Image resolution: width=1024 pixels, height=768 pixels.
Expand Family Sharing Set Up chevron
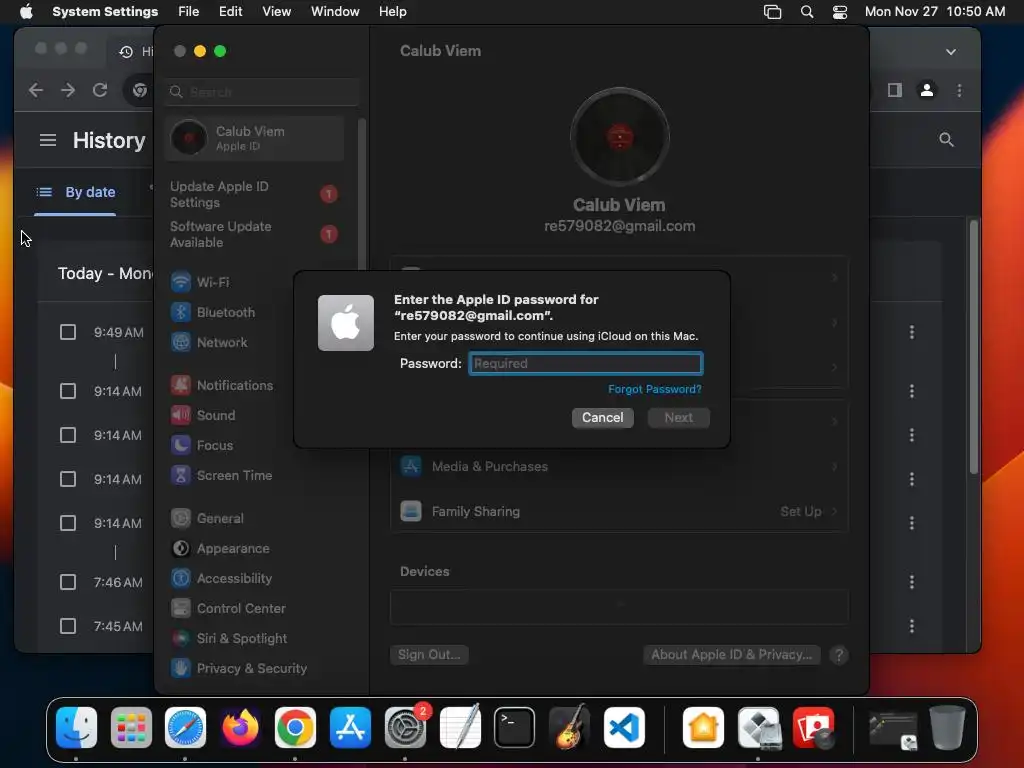[x=835, y=511]
